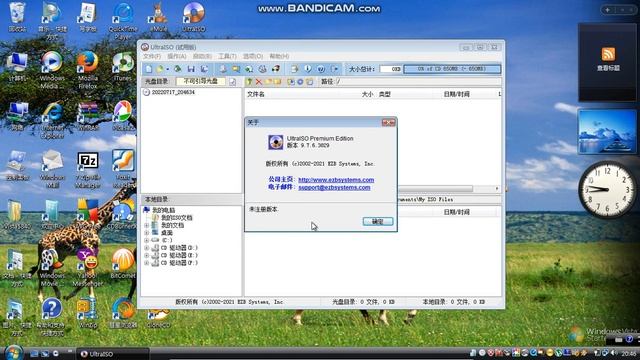Viewport: 640px width, 360px height.
Task: Select the CD 驱动器(E:) tree item label
Action: pos(179,256)
